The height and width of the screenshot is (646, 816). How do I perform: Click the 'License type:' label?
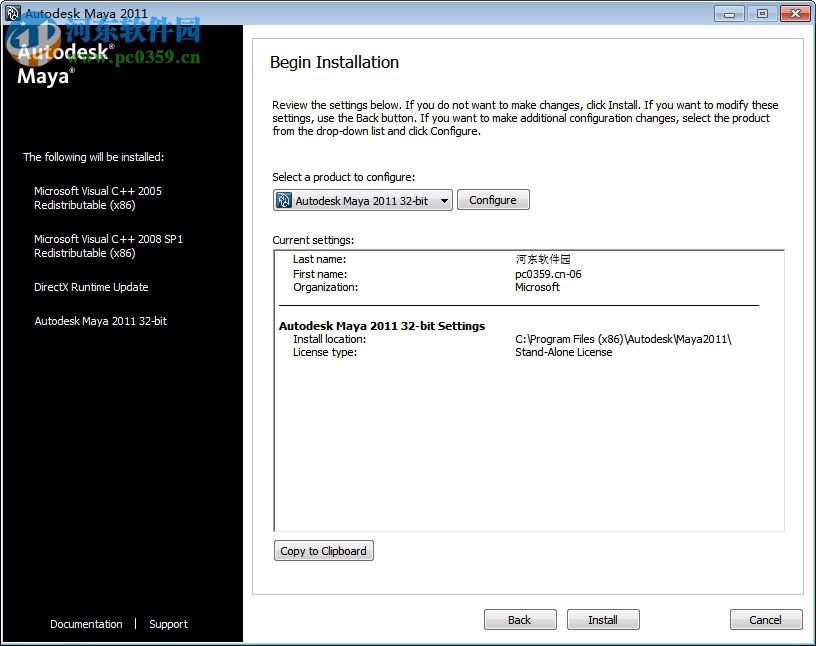[x=325, y=352]
